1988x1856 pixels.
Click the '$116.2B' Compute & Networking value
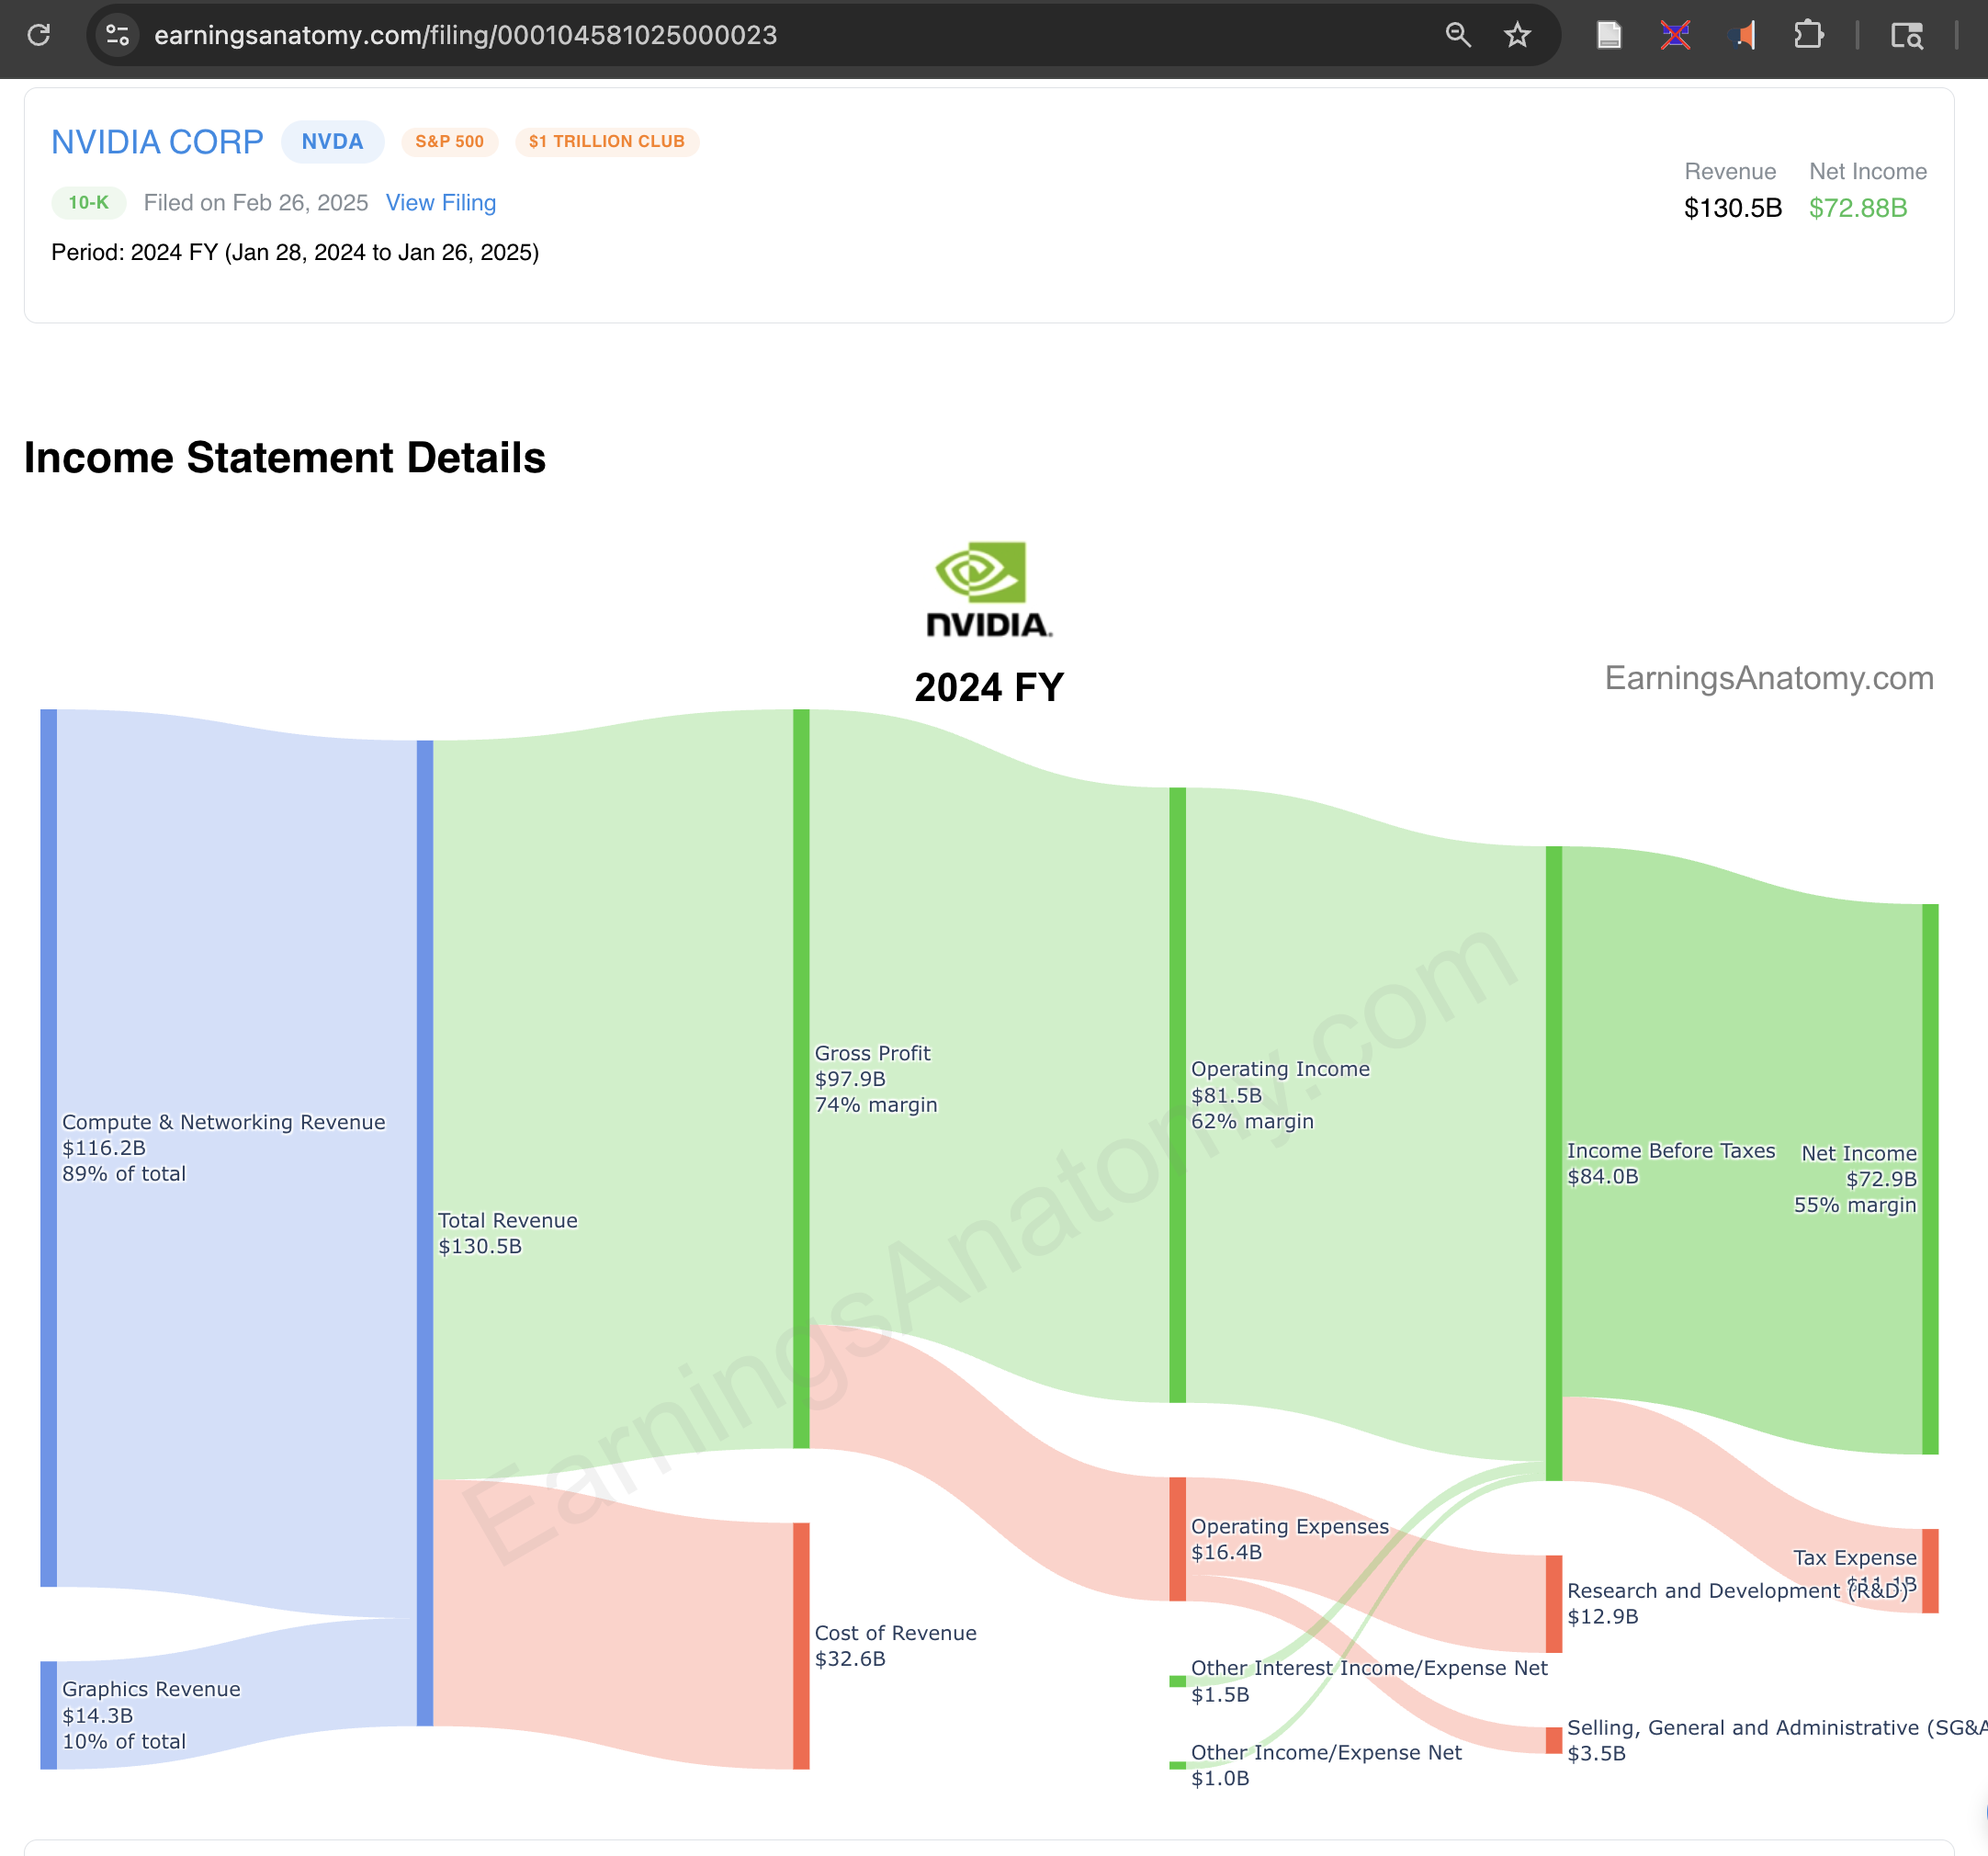[104, 1148]
